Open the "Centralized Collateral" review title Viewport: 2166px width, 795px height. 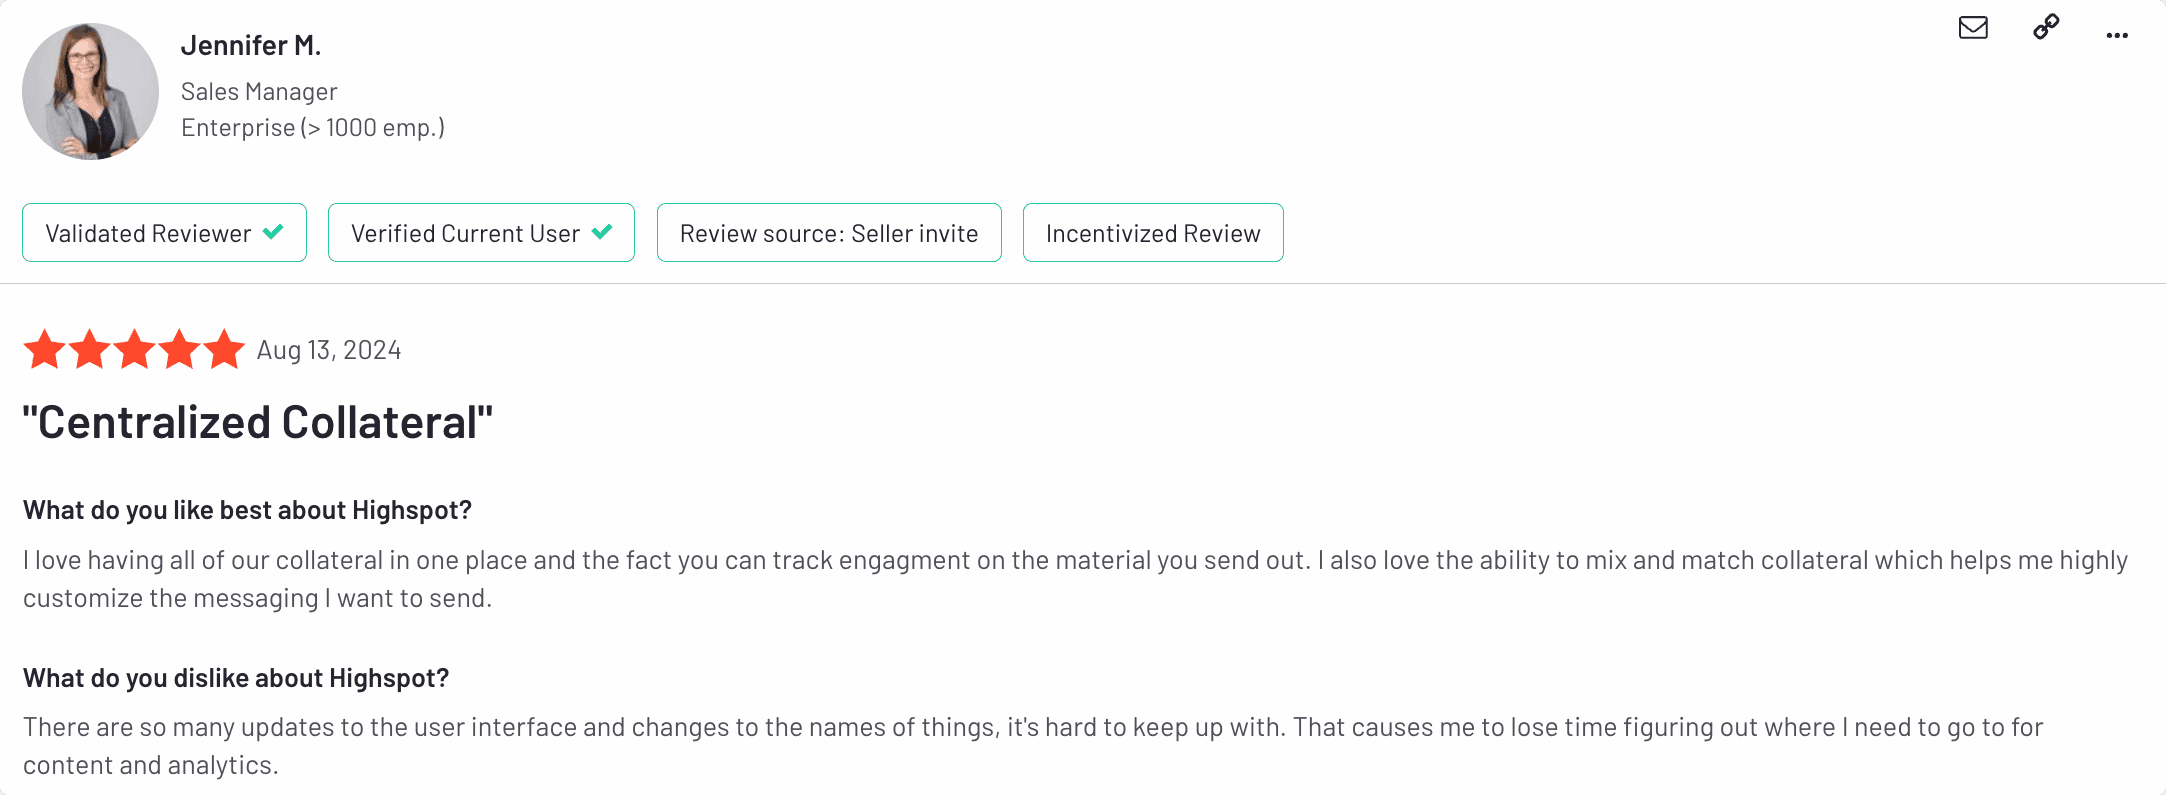tap(258, 422)
